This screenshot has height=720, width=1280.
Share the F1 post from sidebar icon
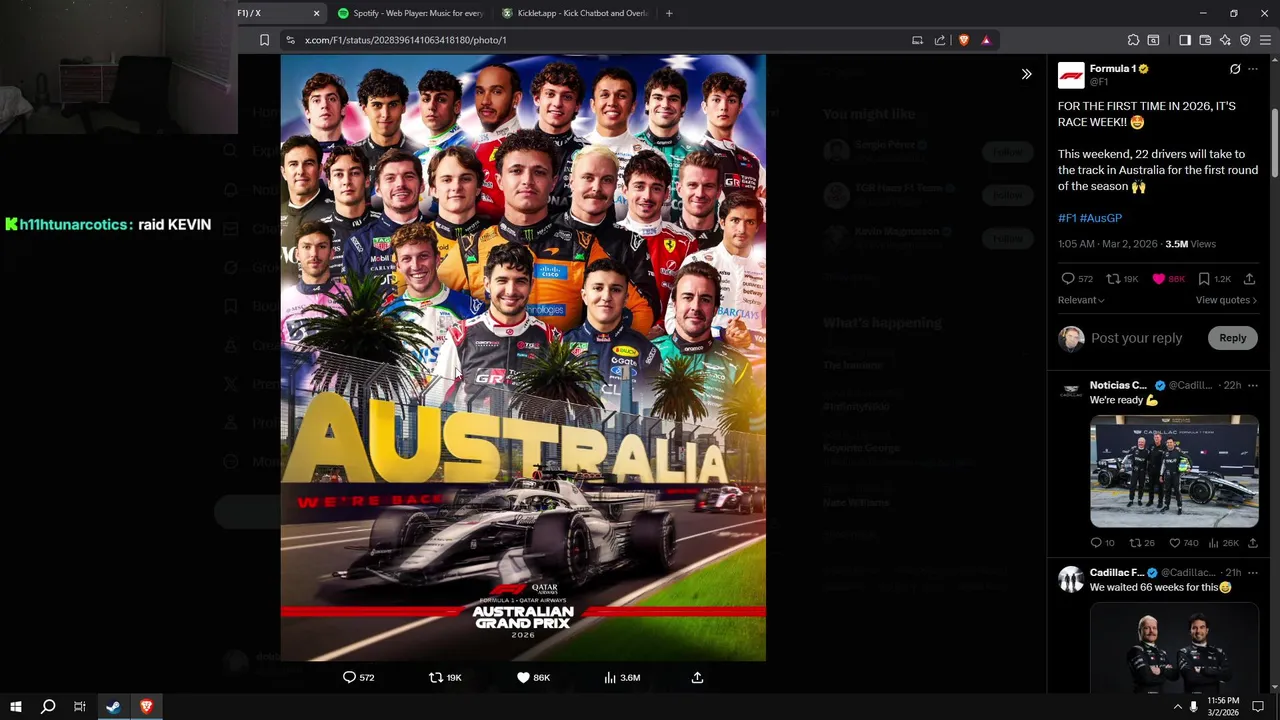click(1249, 279)
